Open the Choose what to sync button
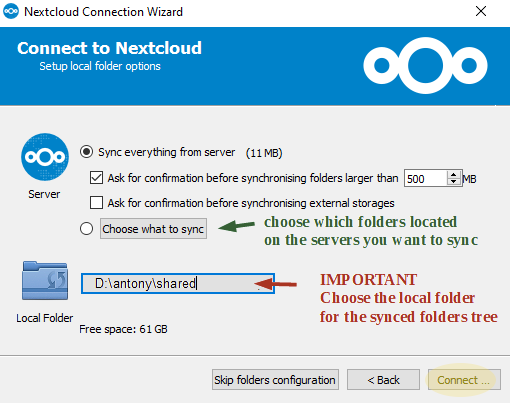The image size is (510, 403). (153, 229)
